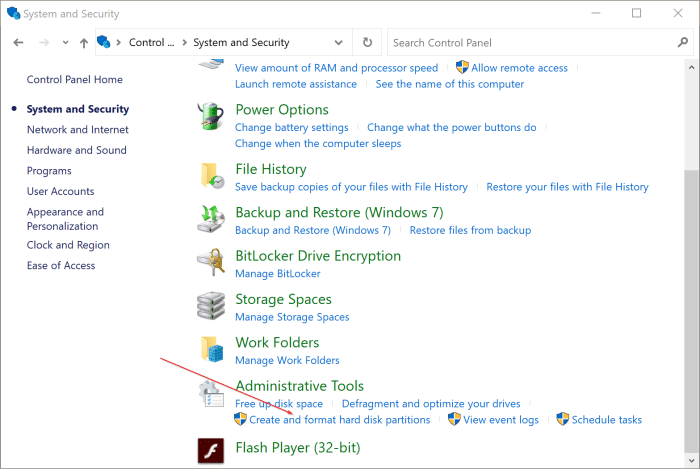Click System and Security breadcrumb segment
Screen dimensions: 700x469
pyautogui.click(x=241, y=42)
